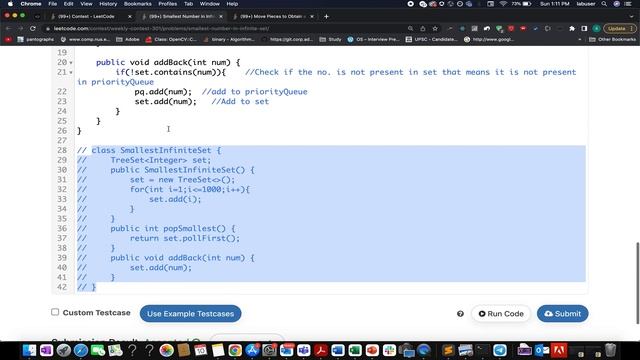
Task: Open the pantographs bookmark
Action: (x=36, y=40)
